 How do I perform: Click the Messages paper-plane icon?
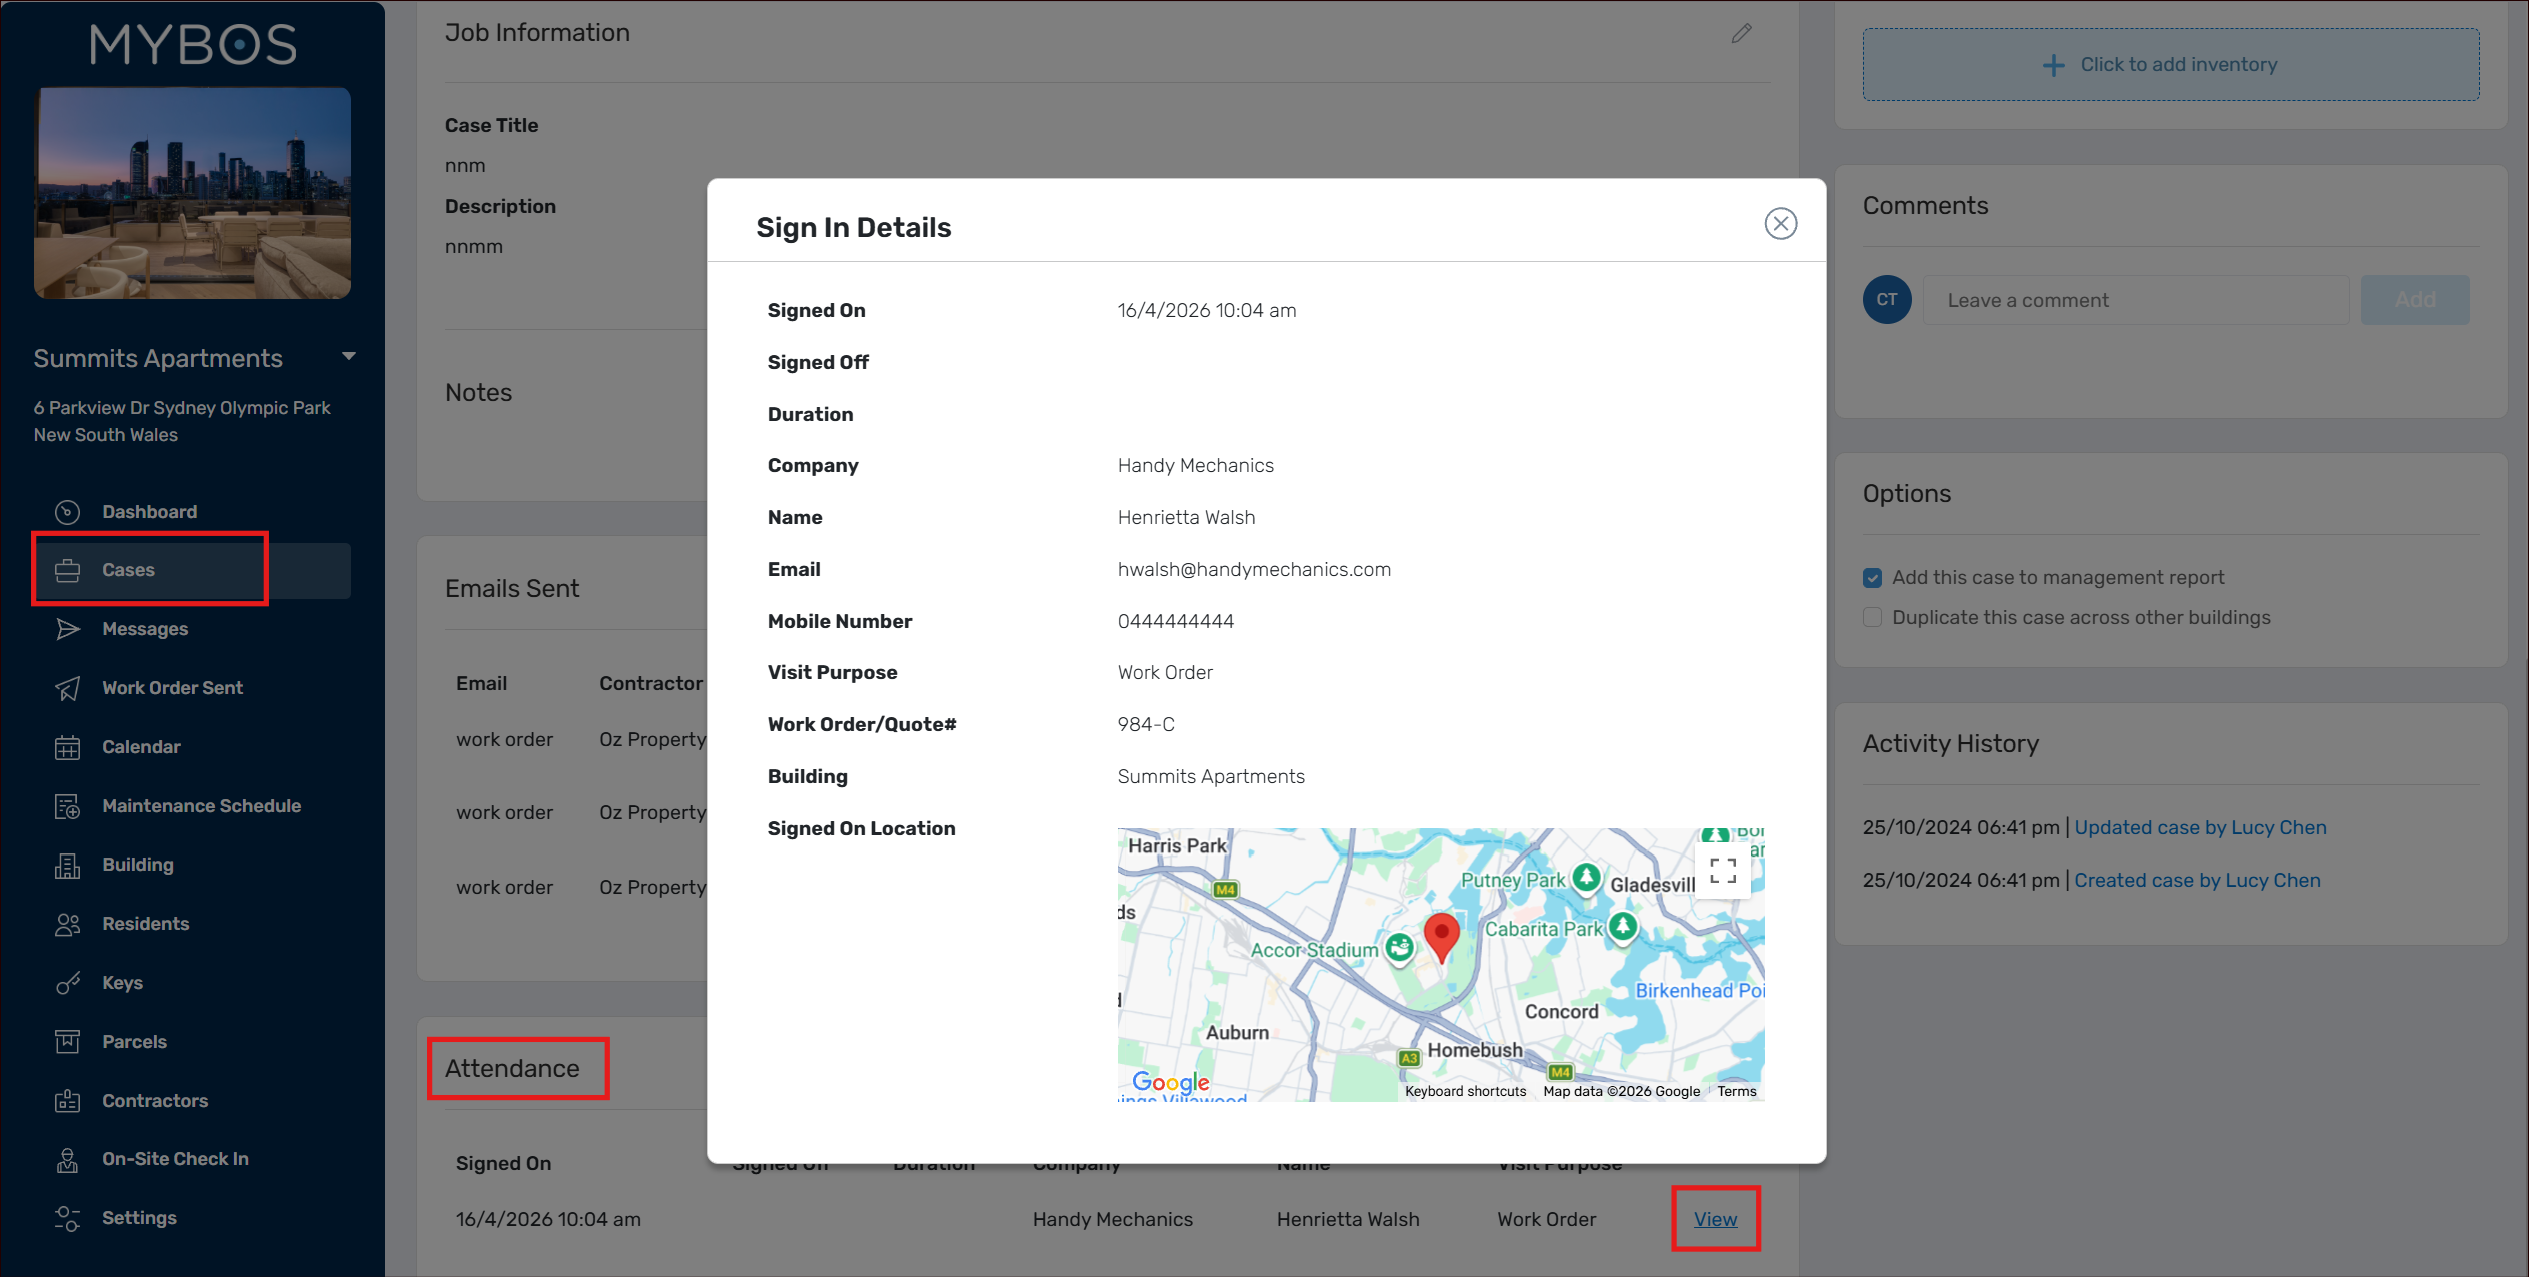coord(67,629)
